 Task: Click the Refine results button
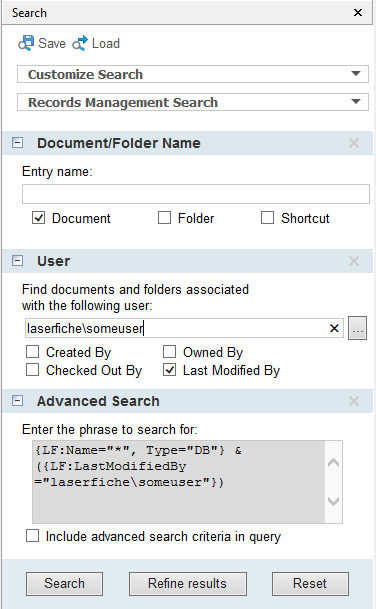click(x=188, y=583)
